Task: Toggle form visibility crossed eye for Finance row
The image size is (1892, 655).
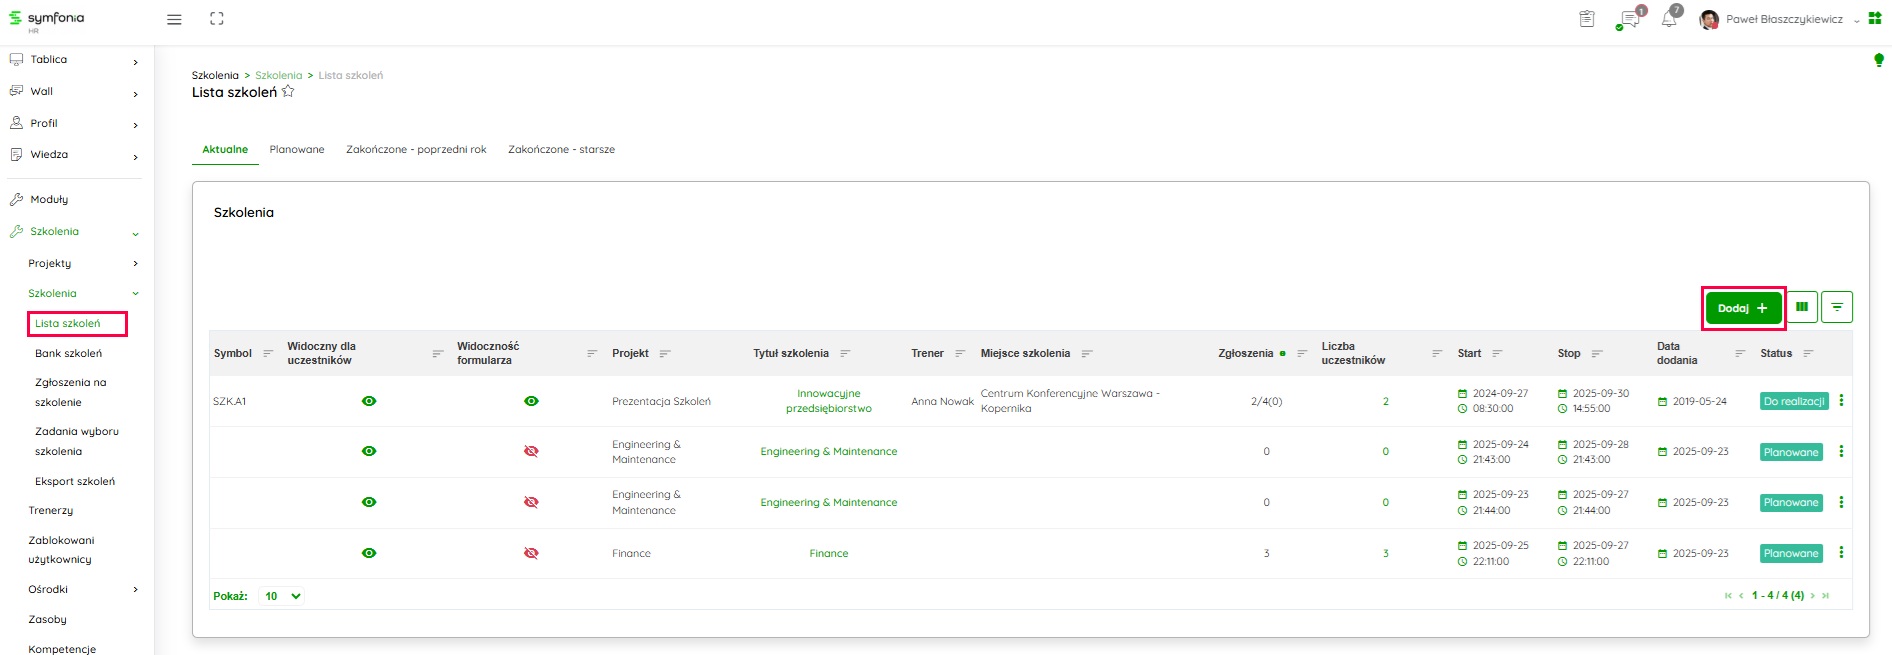Action: coord(531,553)
